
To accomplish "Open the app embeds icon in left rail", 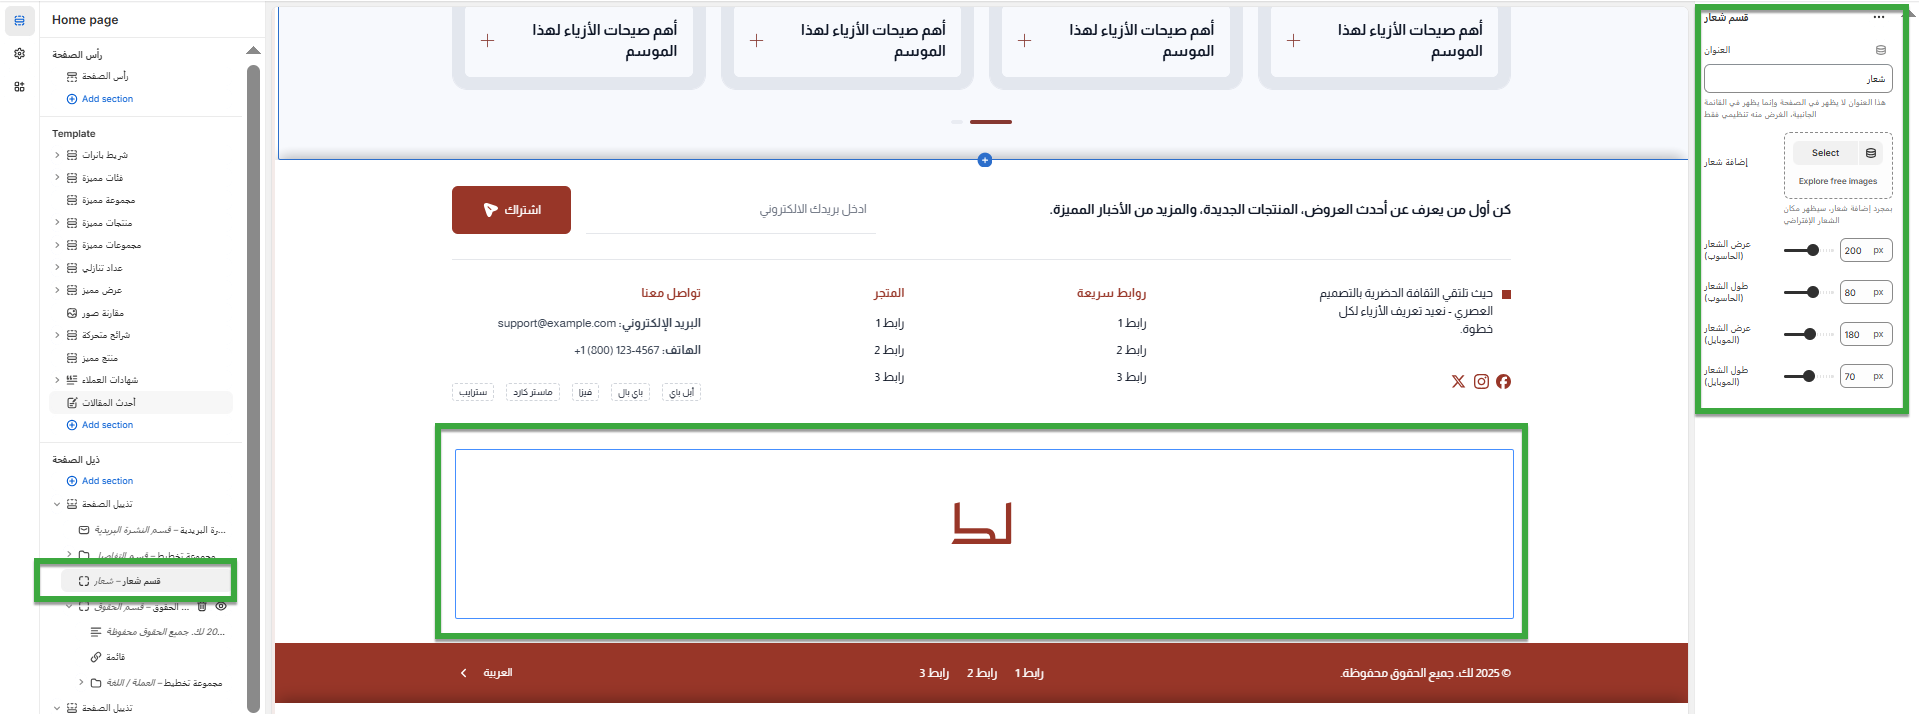I will tap(19, 87).
